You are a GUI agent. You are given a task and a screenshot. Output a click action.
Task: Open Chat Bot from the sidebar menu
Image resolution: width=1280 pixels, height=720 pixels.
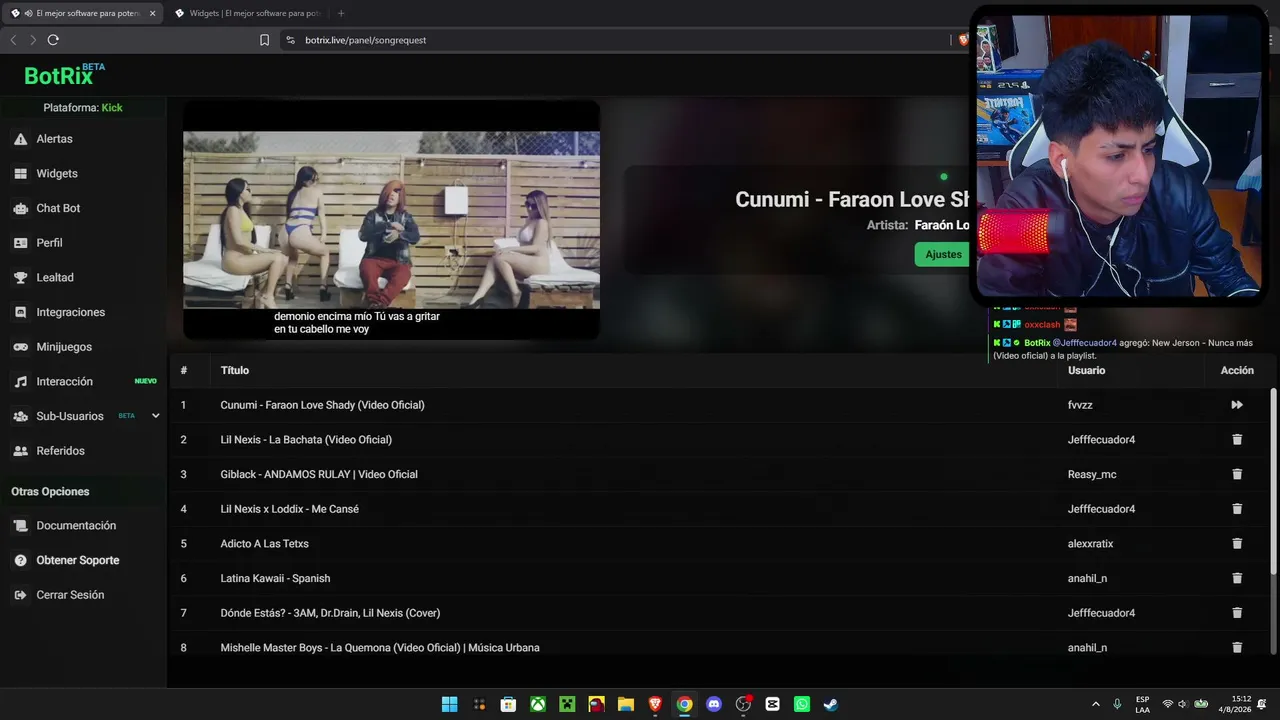point(58,208)
